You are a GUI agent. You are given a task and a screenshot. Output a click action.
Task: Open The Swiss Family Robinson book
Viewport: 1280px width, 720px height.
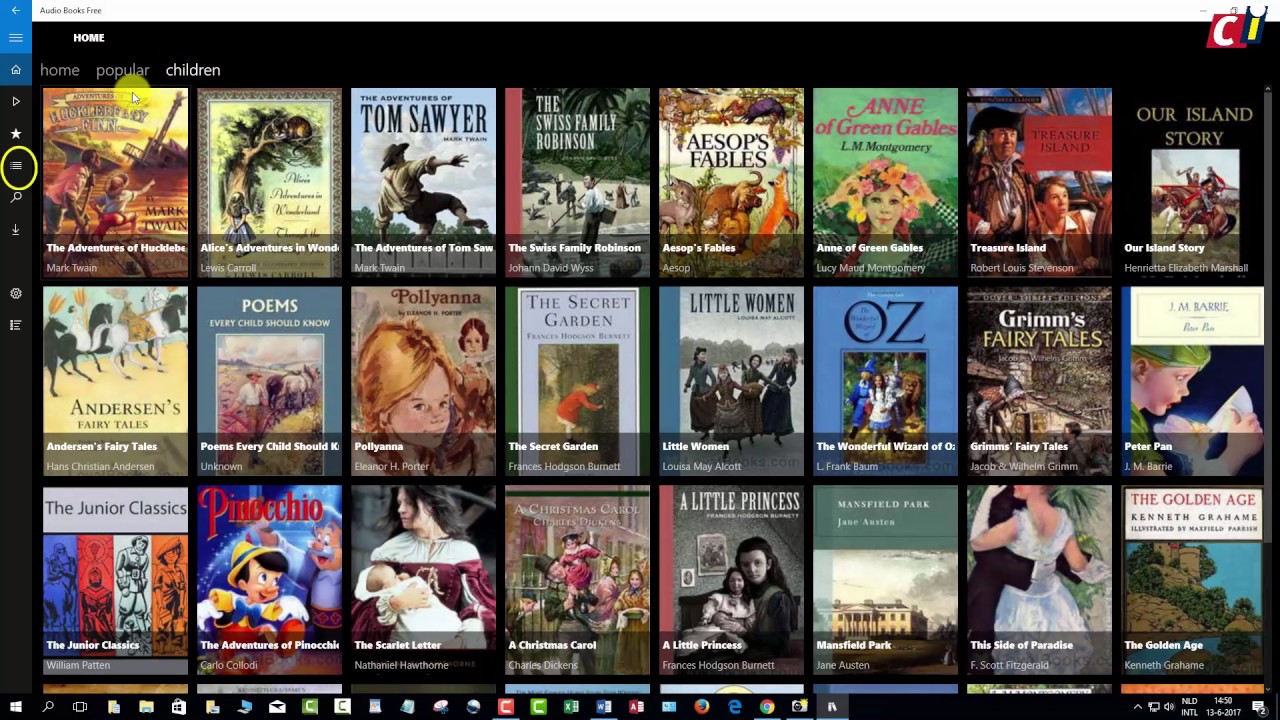click(577, 182)
